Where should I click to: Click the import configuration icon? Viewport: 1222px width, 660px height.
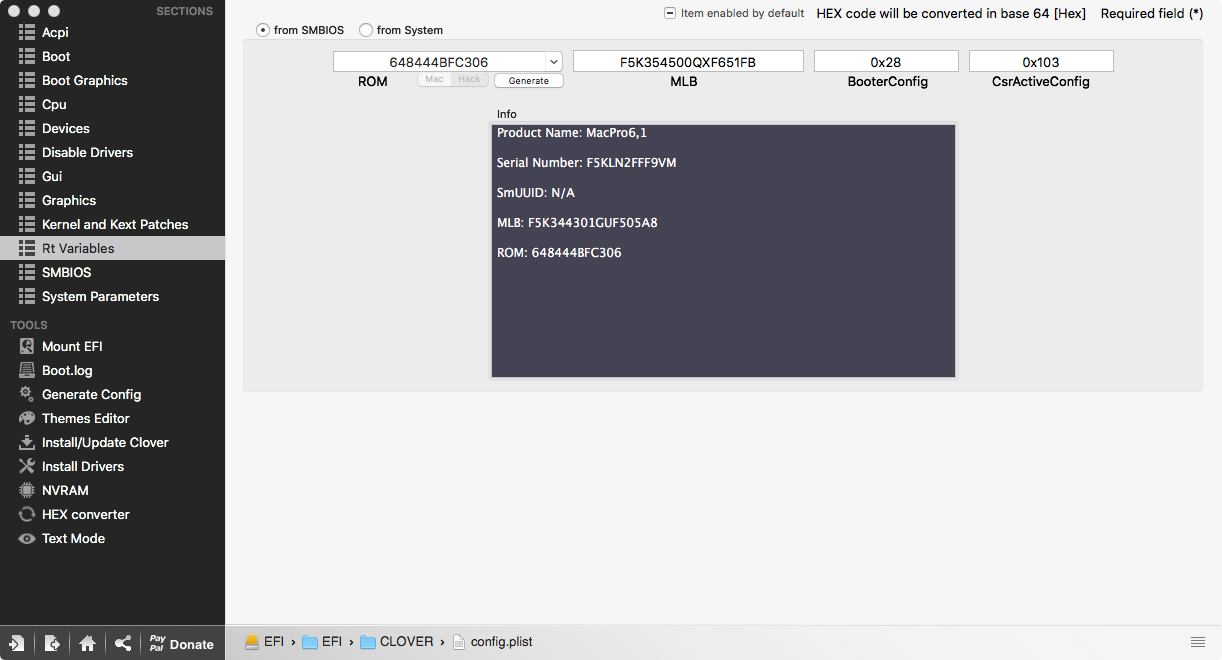(x=17, y=644)
